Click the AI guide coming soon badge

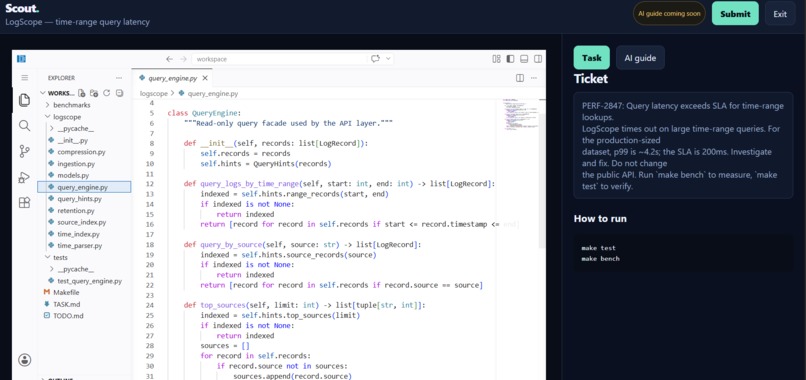669,13
